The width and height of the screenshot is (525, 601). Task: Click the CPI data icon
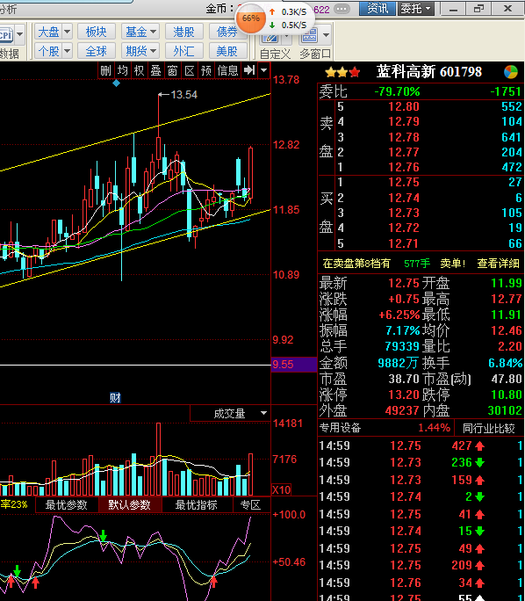[x=7, y=35]
